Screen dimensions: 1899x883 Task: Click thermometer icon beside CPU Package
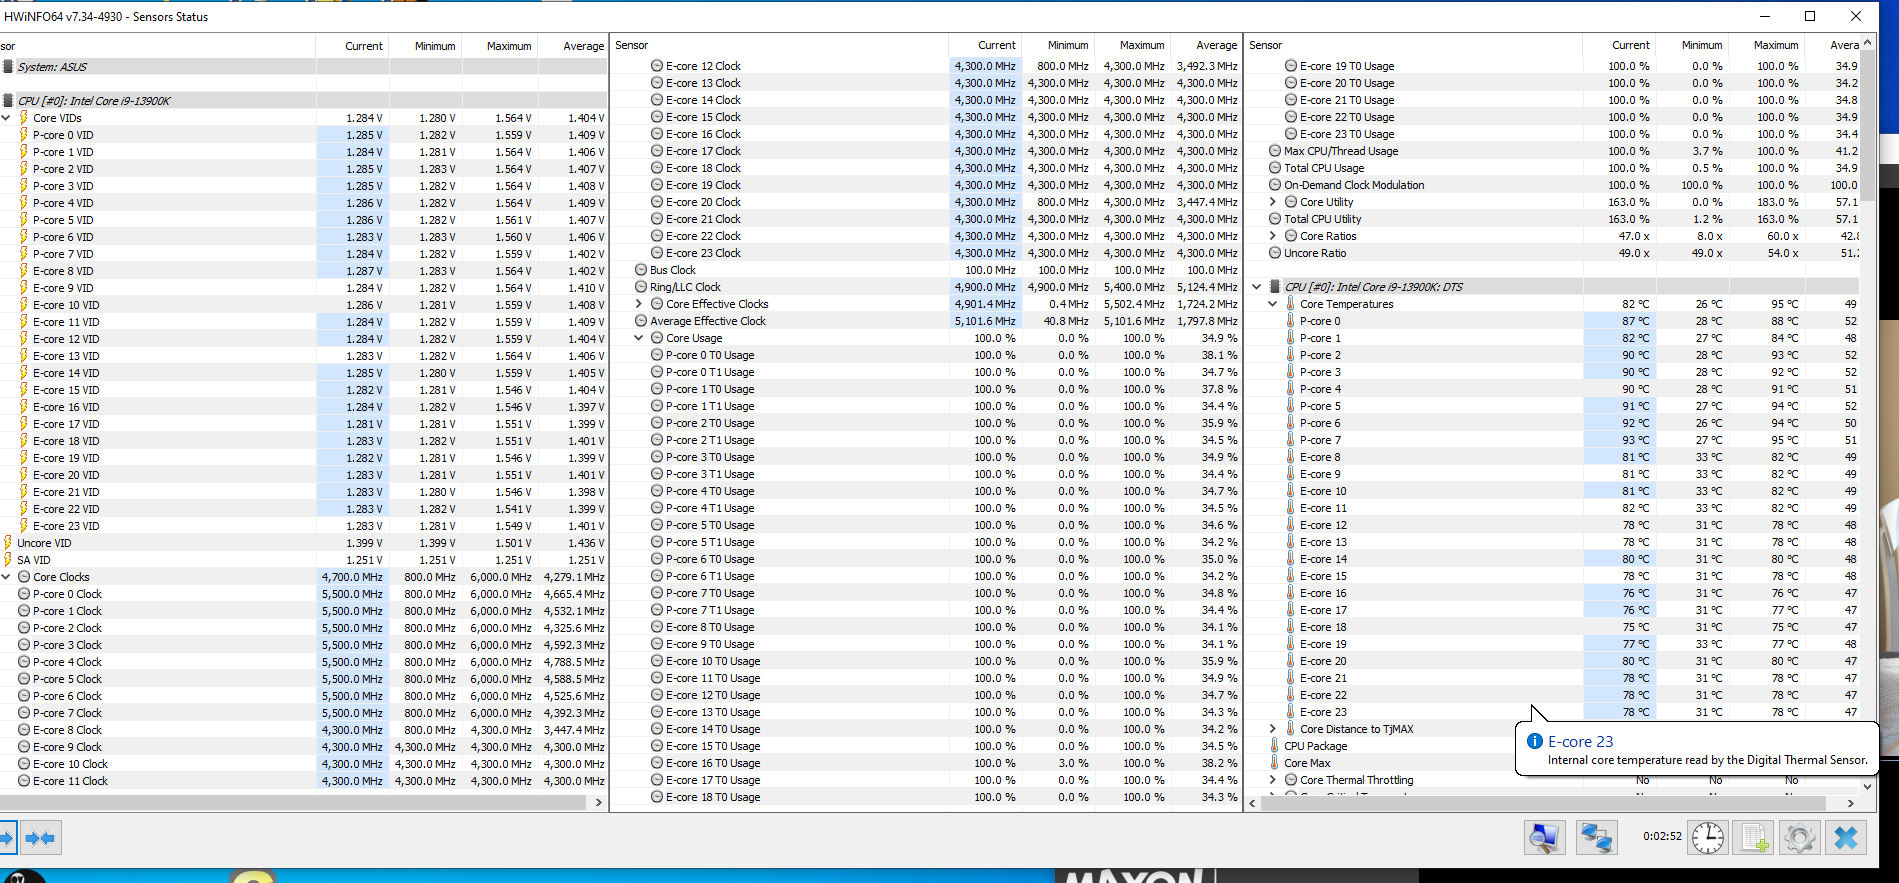[x=1275, y=746]
